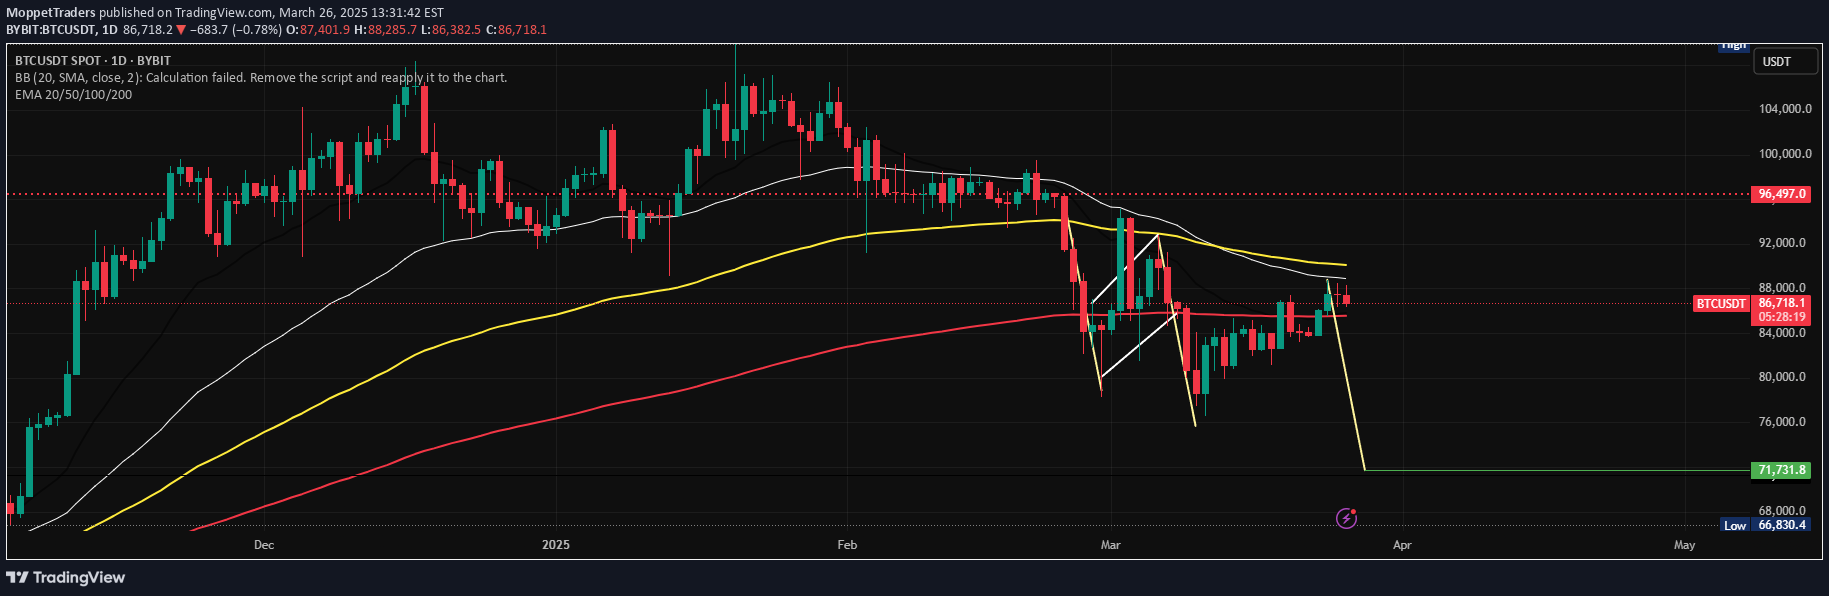
Task: Click 100,000.0 on the price axis
Action: [x=1785, y=154]
